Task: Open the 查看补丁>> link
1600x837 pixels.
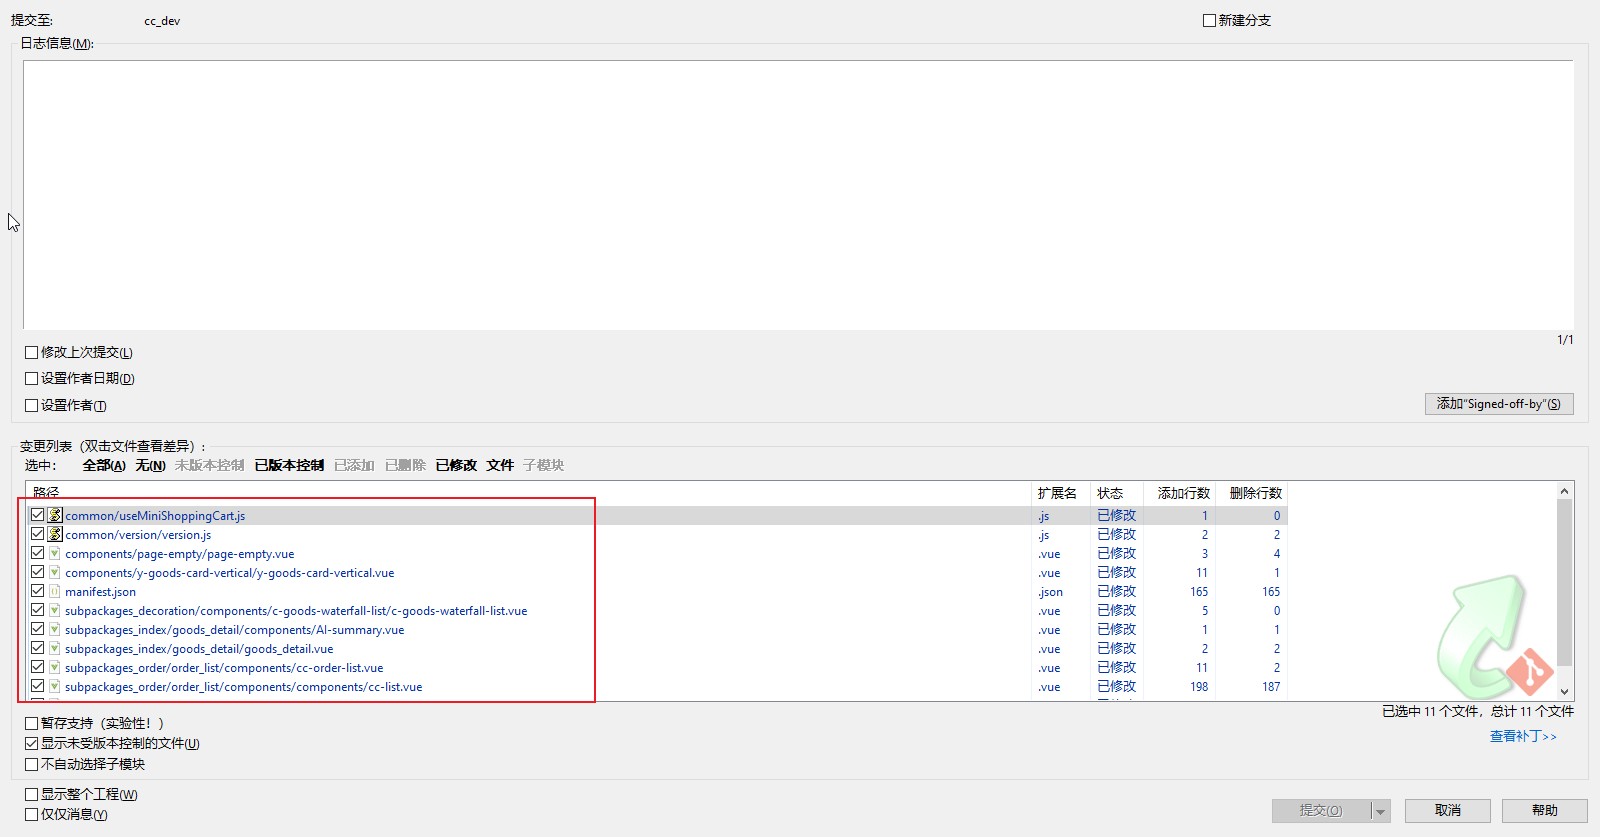Action: click(1523, 736)
